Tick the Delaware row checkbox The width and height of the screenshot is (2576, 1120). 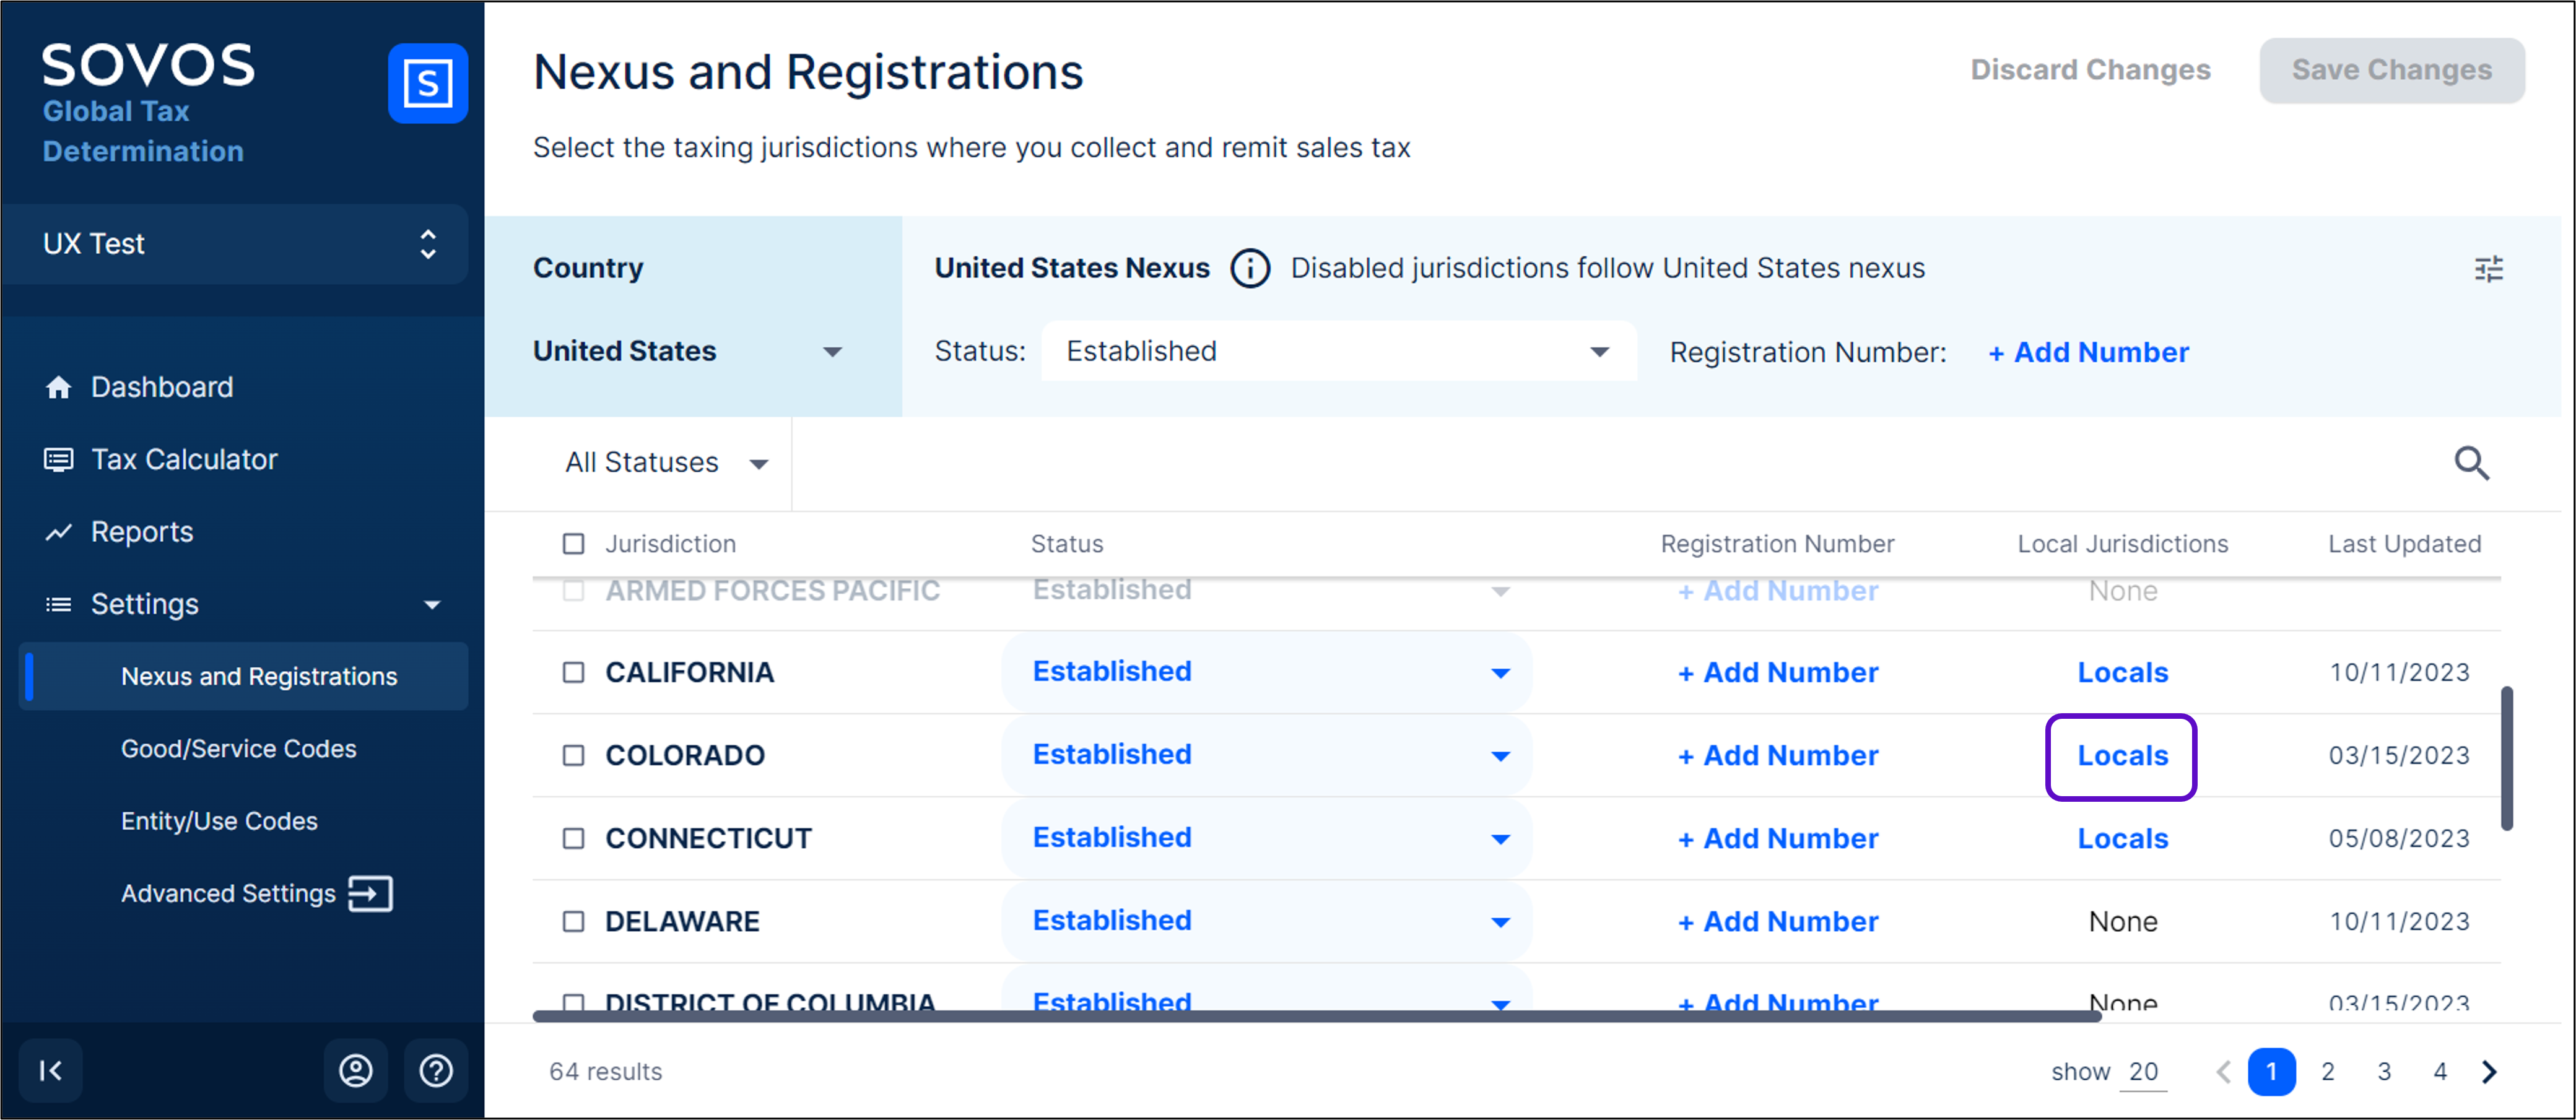tap(573, 921)
